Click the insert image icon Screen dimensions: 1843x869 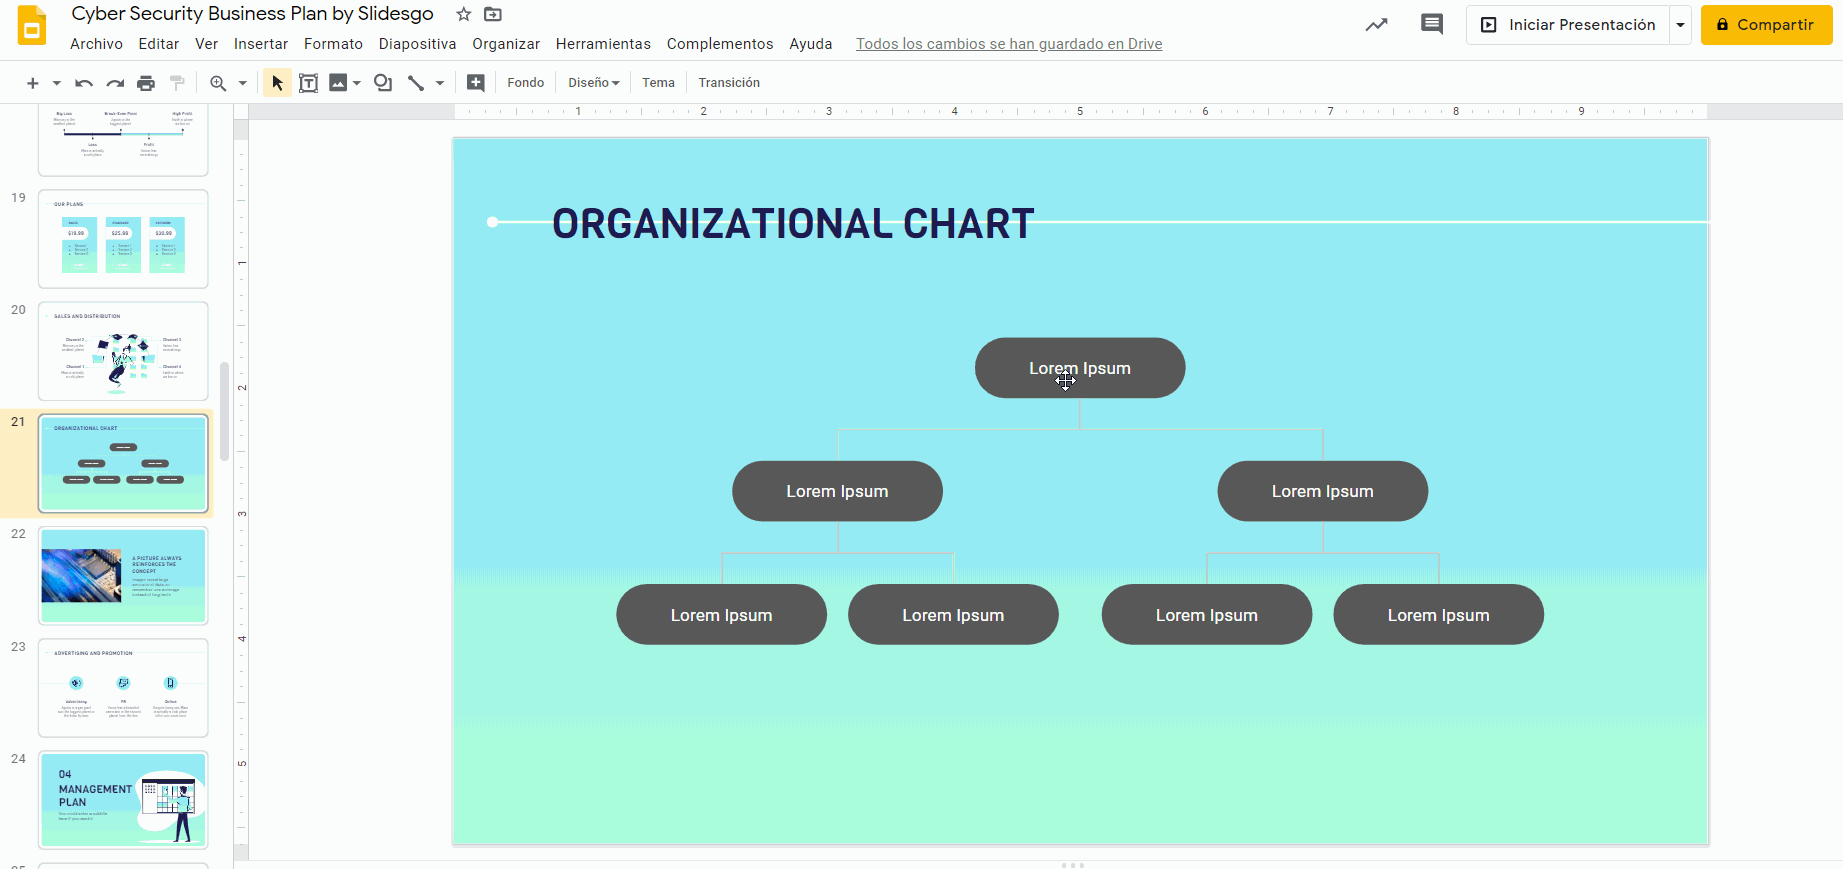coord(338,83)
